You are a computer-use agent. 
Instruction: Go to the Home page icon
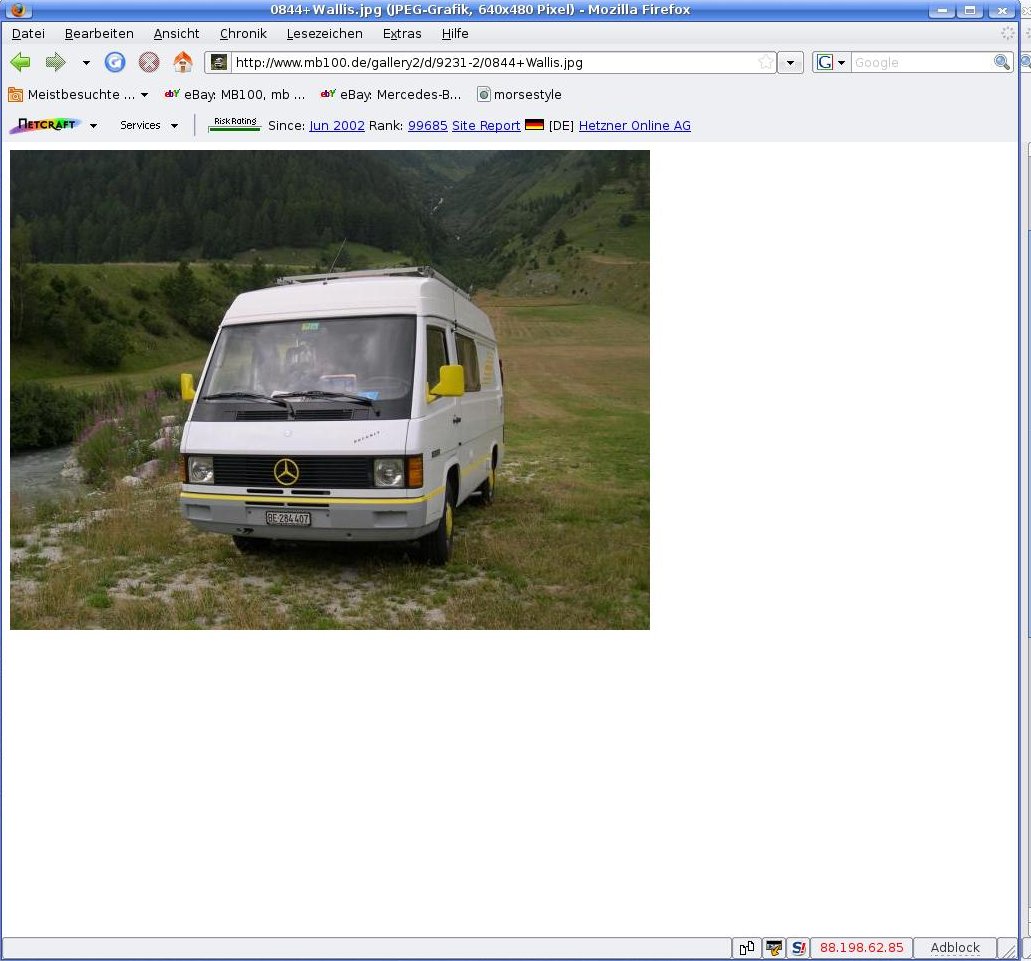pos(182,62)
